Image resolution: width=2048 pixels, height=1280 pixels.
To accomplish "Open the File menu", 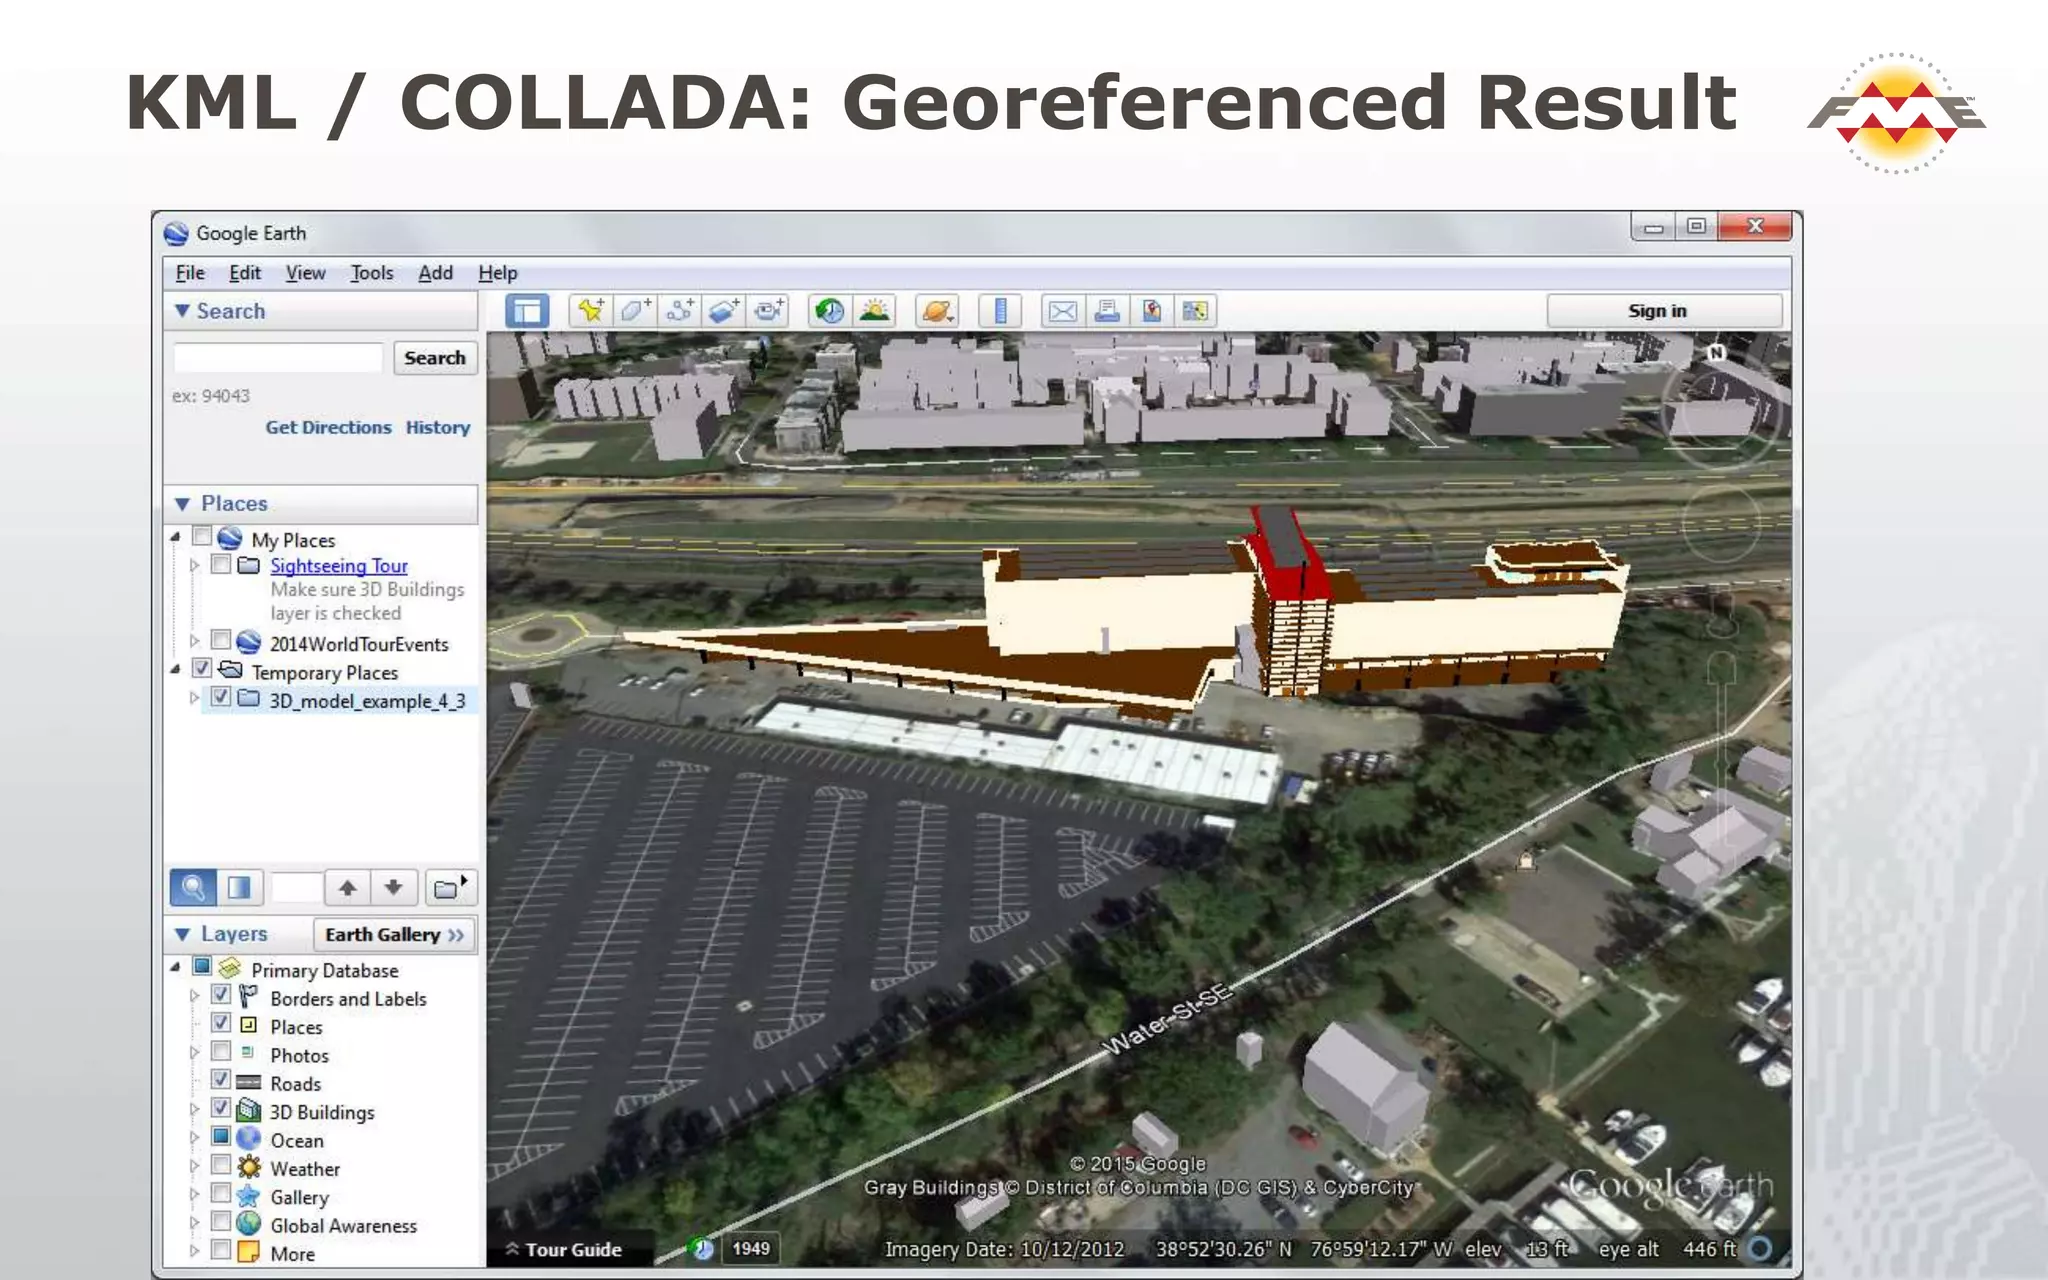I will coord(190,273).
